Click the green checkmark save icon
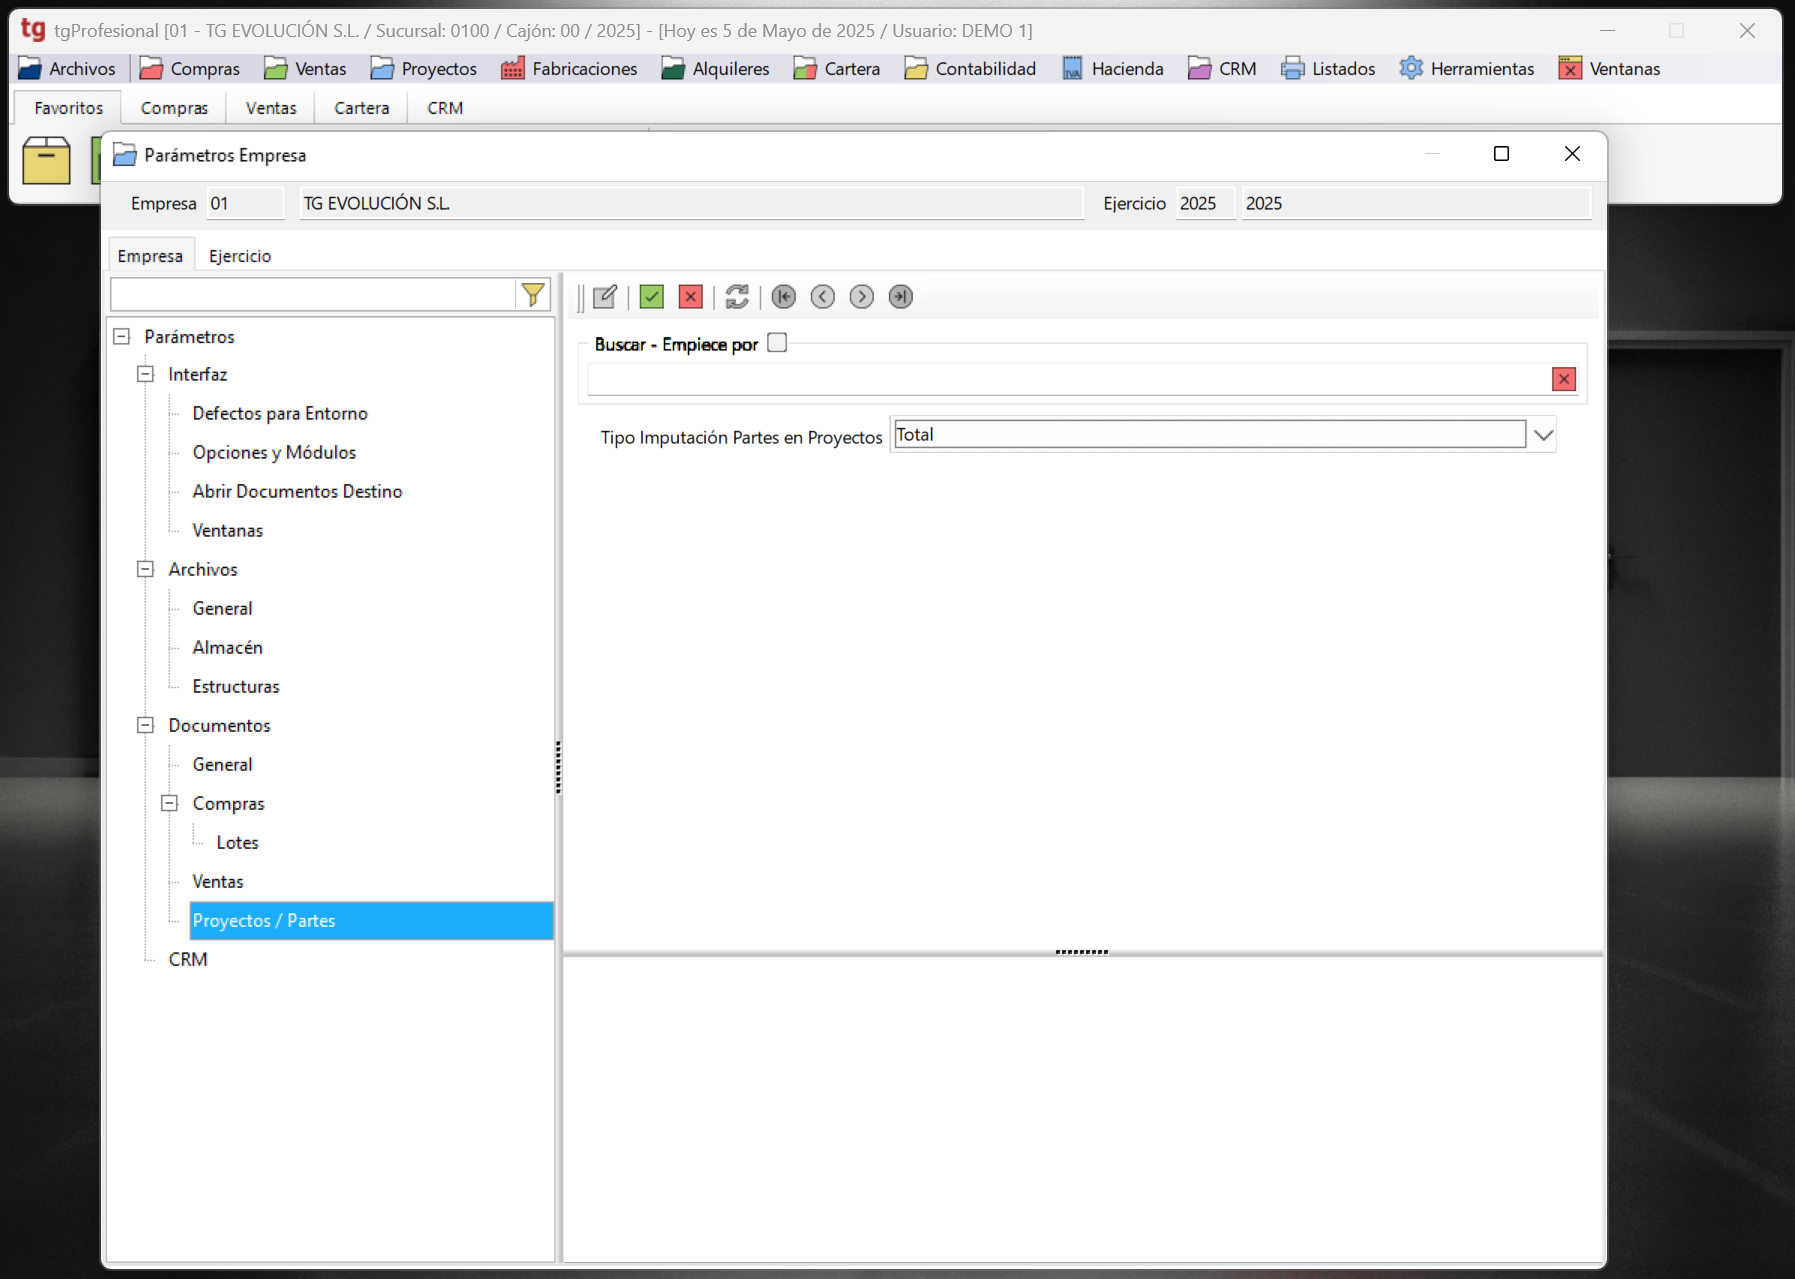Image resolution: width=1795 pixels, height=1279 pixels. [x=652, y=297]
